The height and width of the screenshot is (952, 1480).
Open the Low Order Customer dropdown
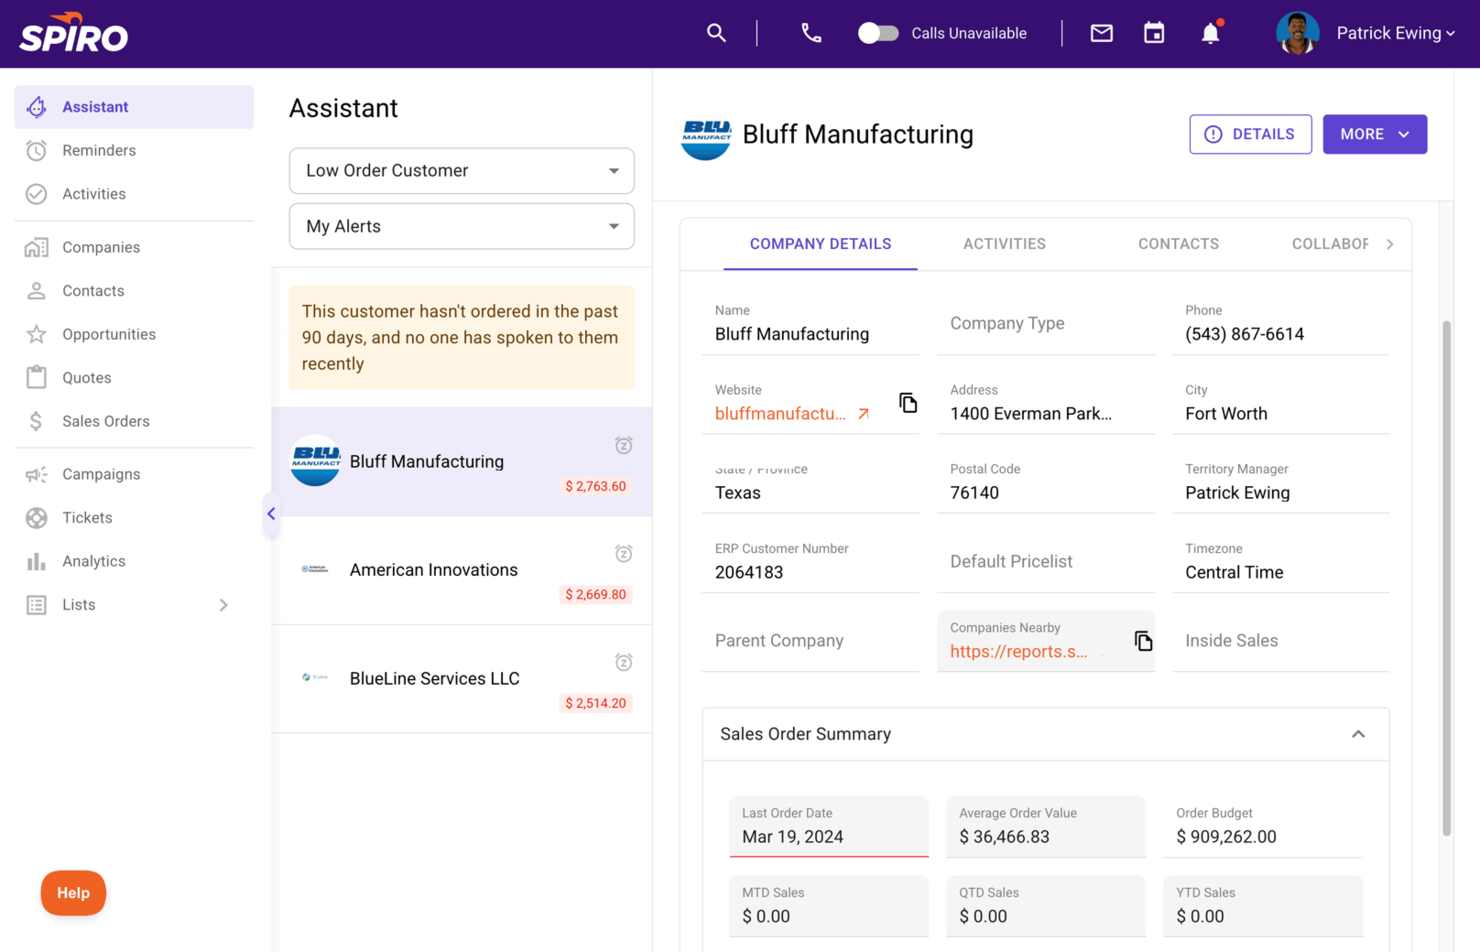point(461,171)
